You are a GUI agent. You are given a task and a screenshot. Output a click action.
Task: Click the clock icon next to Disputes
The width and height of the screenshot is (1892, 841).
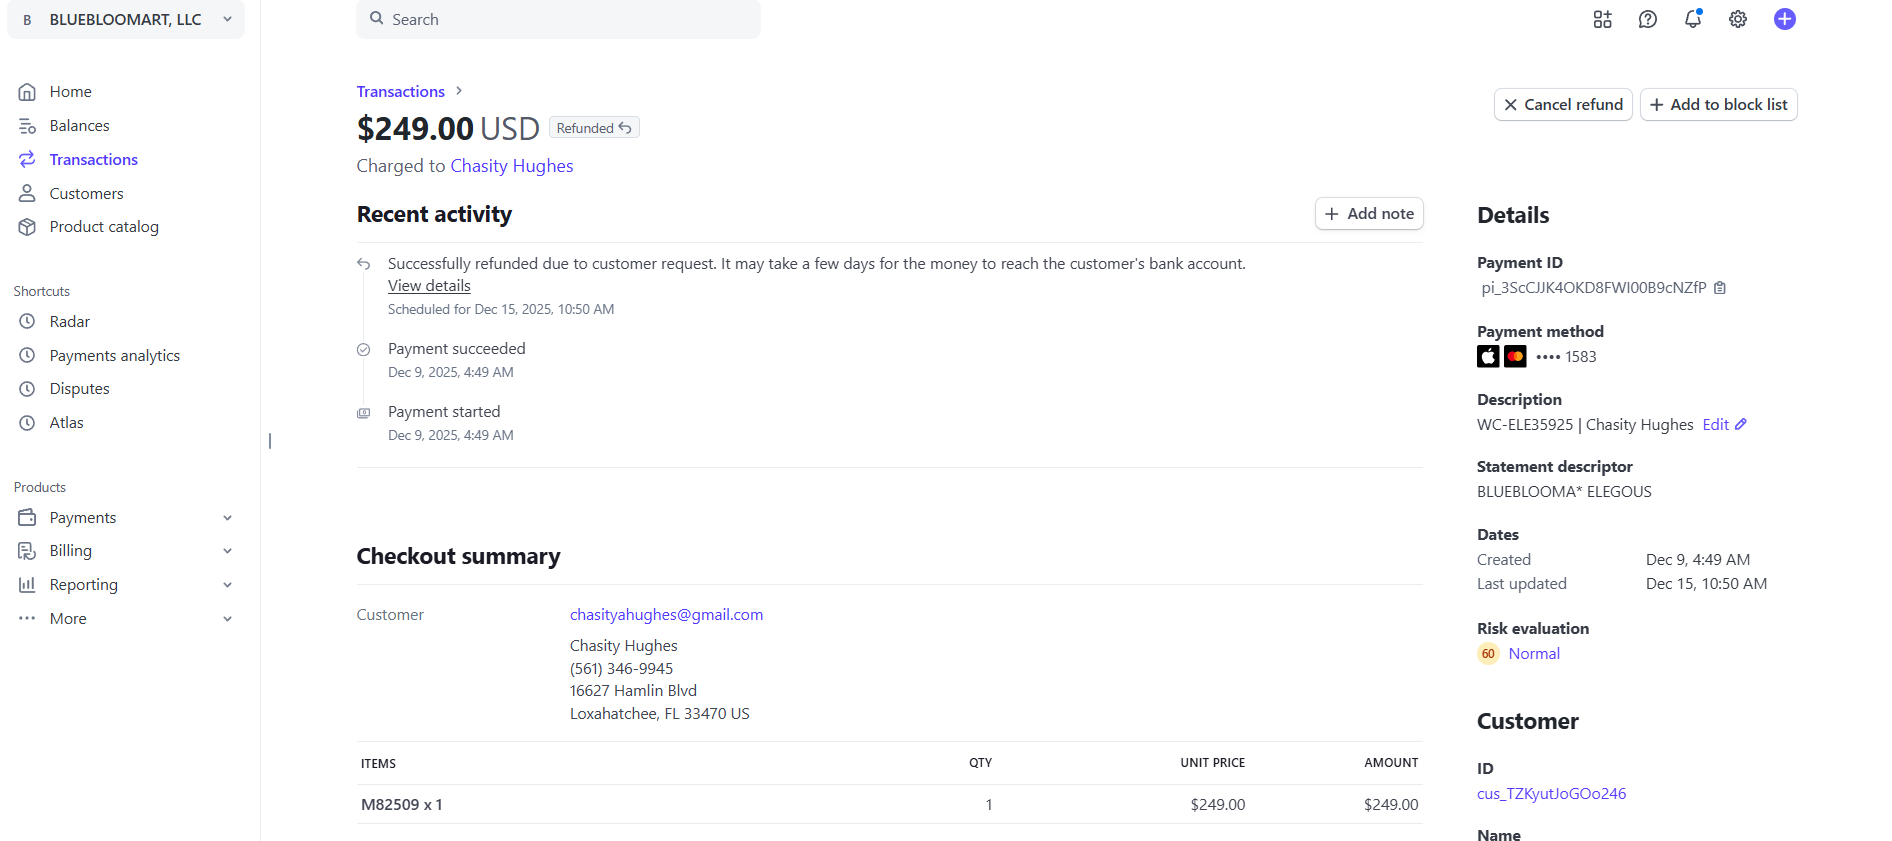27,389
